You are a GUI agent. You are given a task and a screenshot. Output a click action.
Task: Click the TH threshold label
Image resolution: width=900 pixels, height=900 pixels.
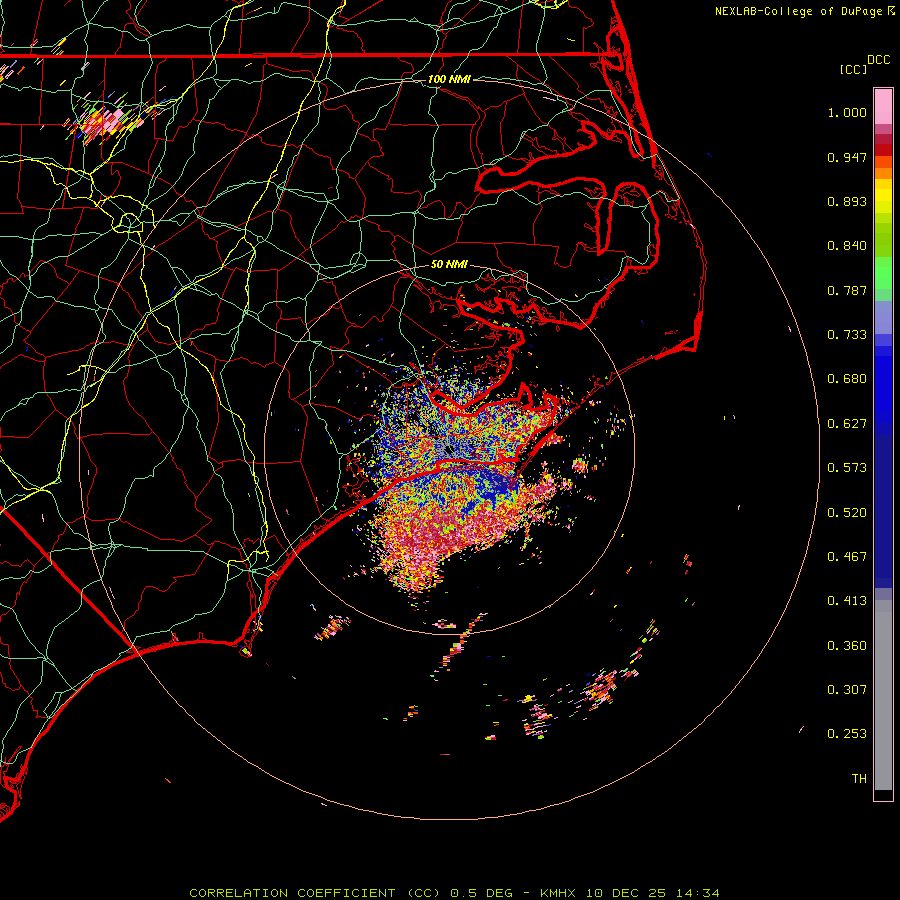click(858, 779)
